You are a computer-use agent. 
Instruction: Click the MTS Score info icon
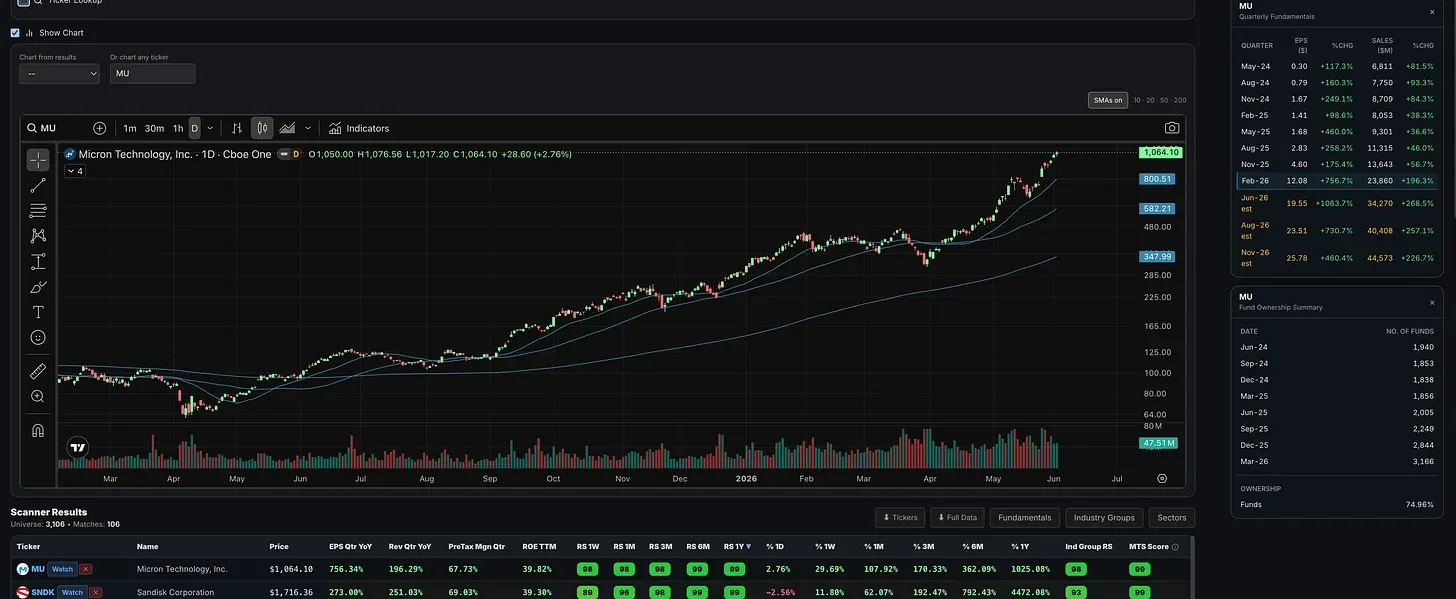[1175, 547]
